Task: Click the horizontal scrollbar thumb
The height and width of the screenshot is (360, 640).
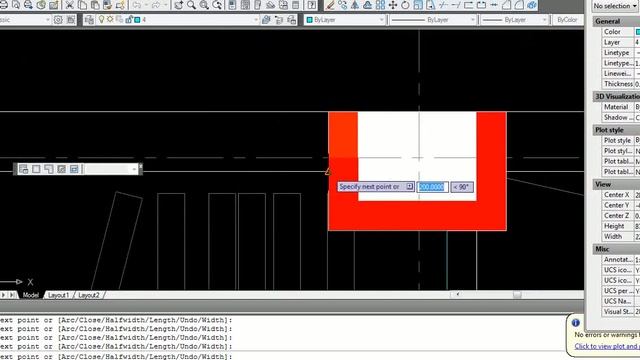Action: coord(517,294)
